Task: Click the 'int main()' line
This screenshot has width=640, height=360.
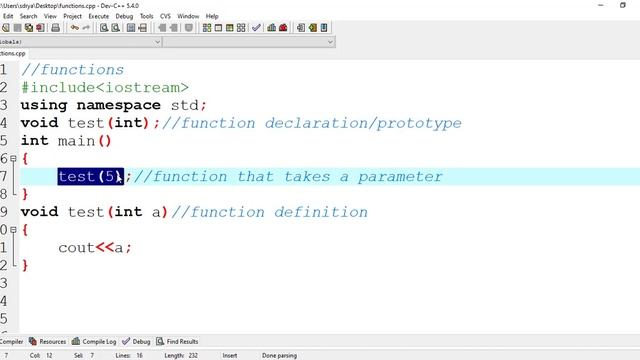Action: 66,141
